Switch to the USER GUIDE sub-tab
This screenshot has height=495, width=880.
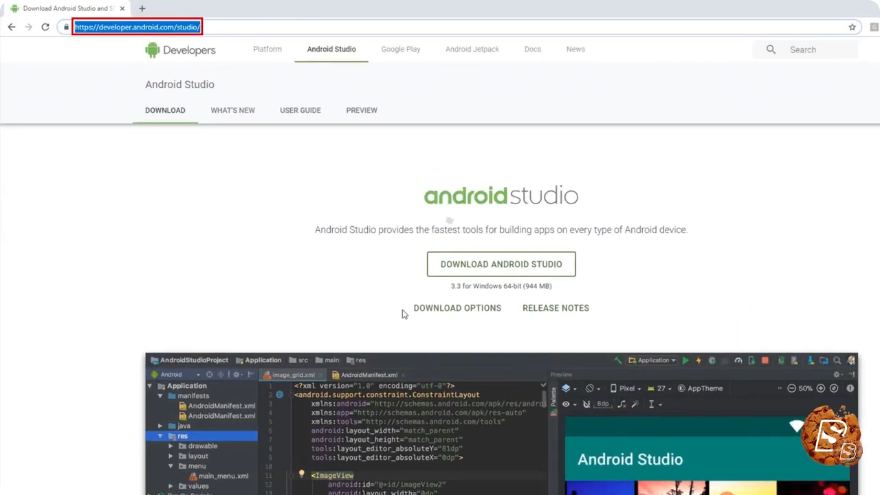point(300,111)
